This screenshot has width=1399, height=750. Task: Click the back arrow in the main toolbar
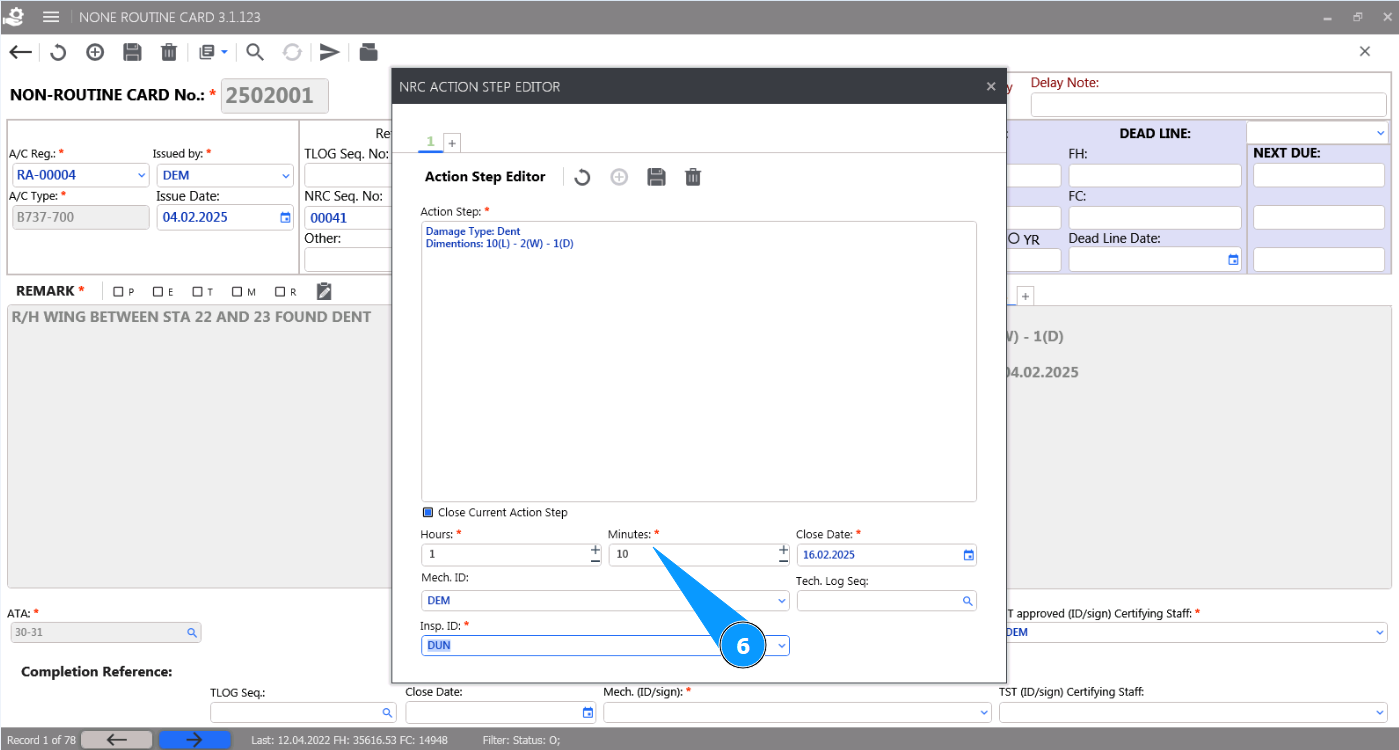click(20, 52)
